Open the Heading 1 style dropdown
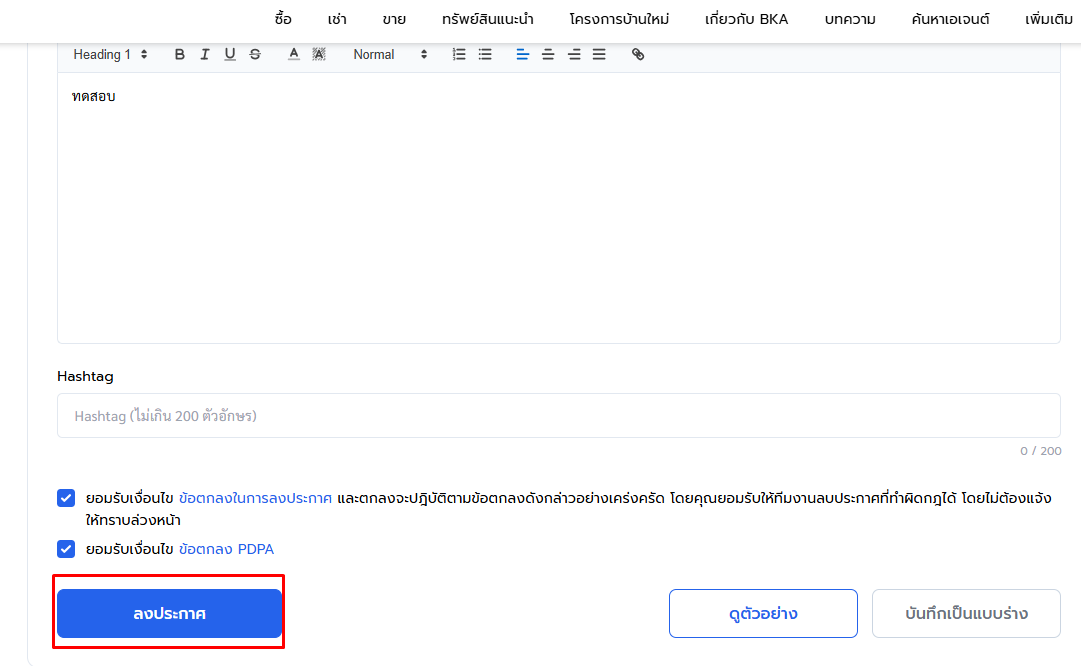This screenshot has height=666, width=1081. pos(110,55)
